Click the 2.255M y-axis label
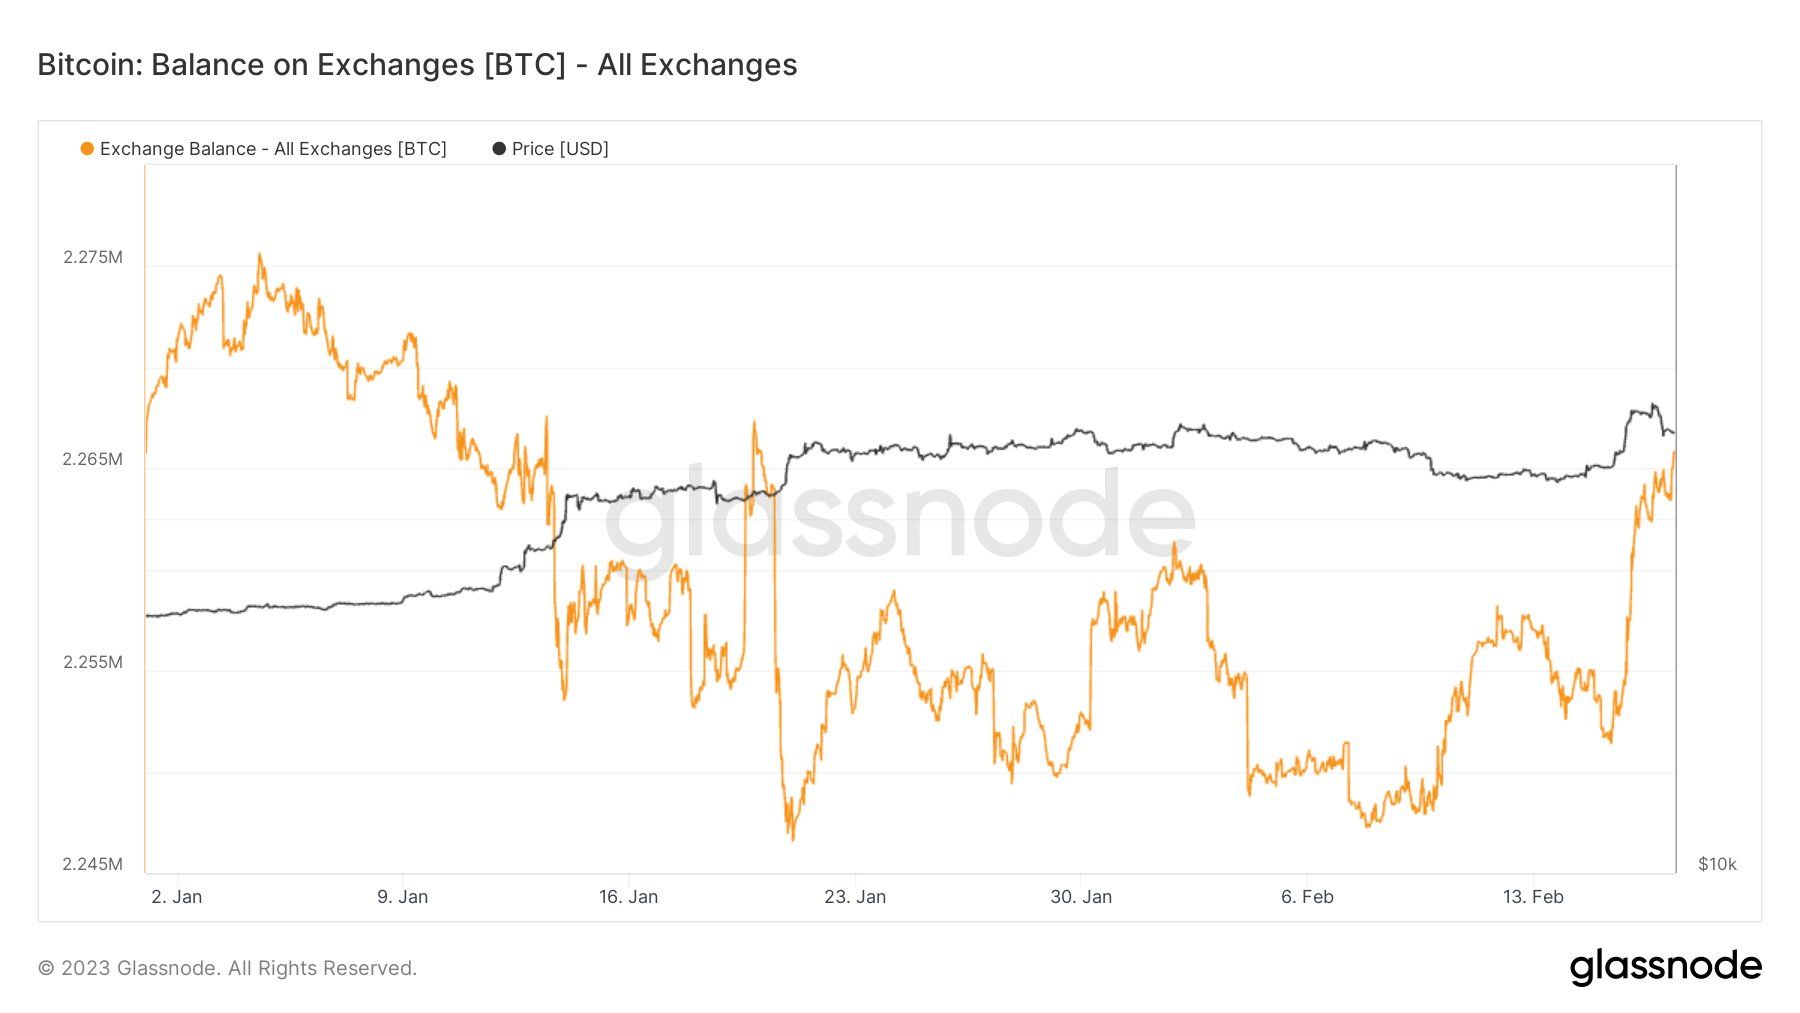 point(93,662)
